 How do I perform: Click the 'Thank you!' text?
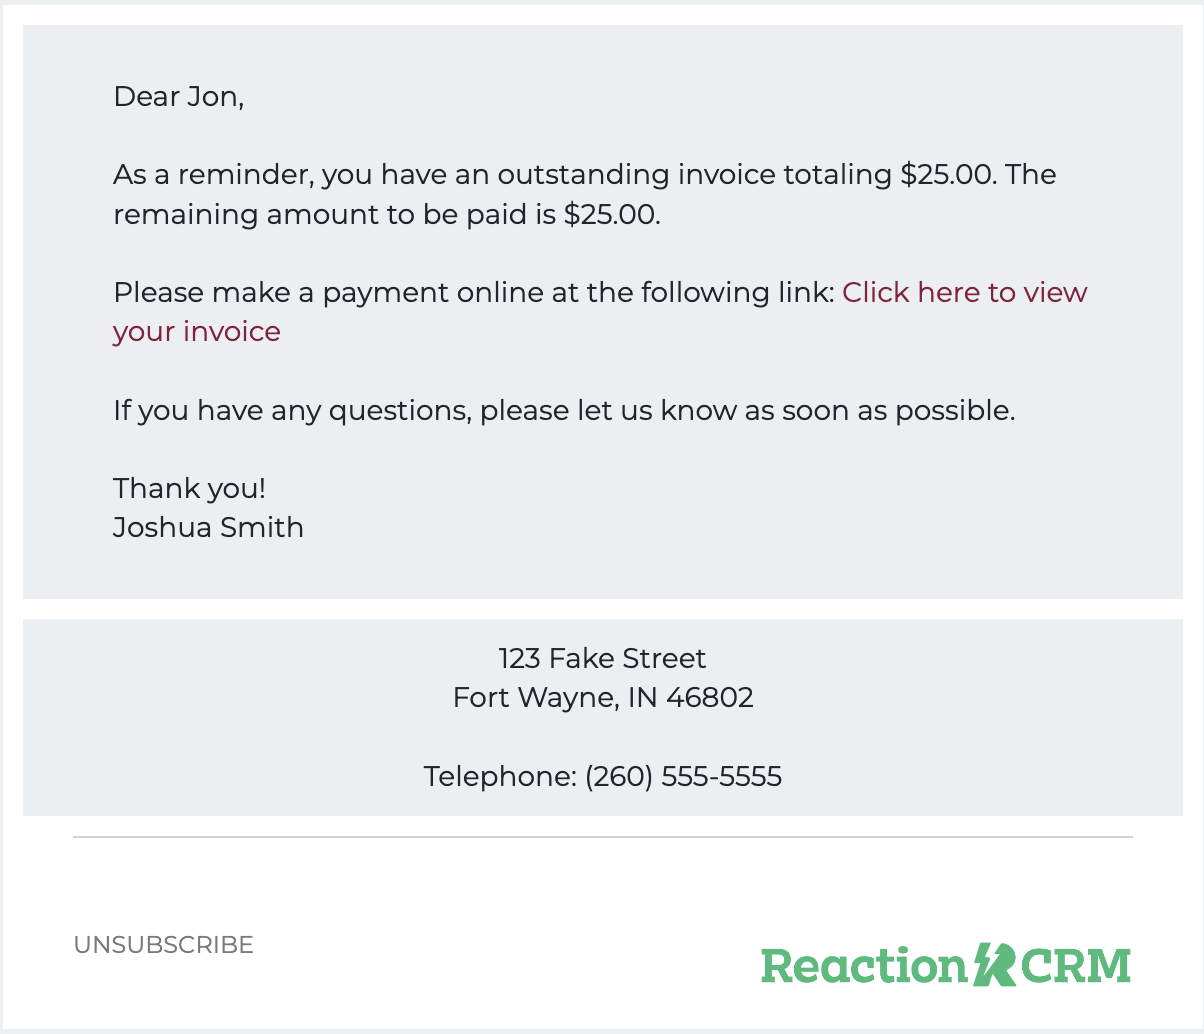pyautogui.click(x=189, y=488)
